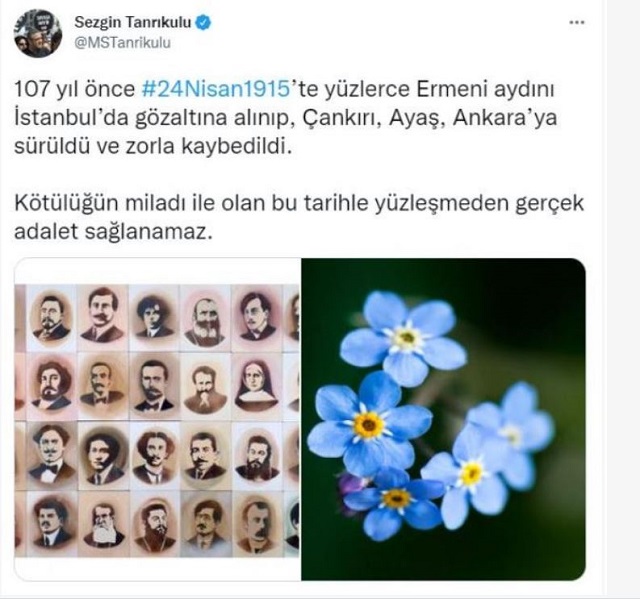This screenshot has width=640, height=599.
Task: Open the #24Nisan1915 hashtag
Action: pyautogui.click(x=216, y=89)
